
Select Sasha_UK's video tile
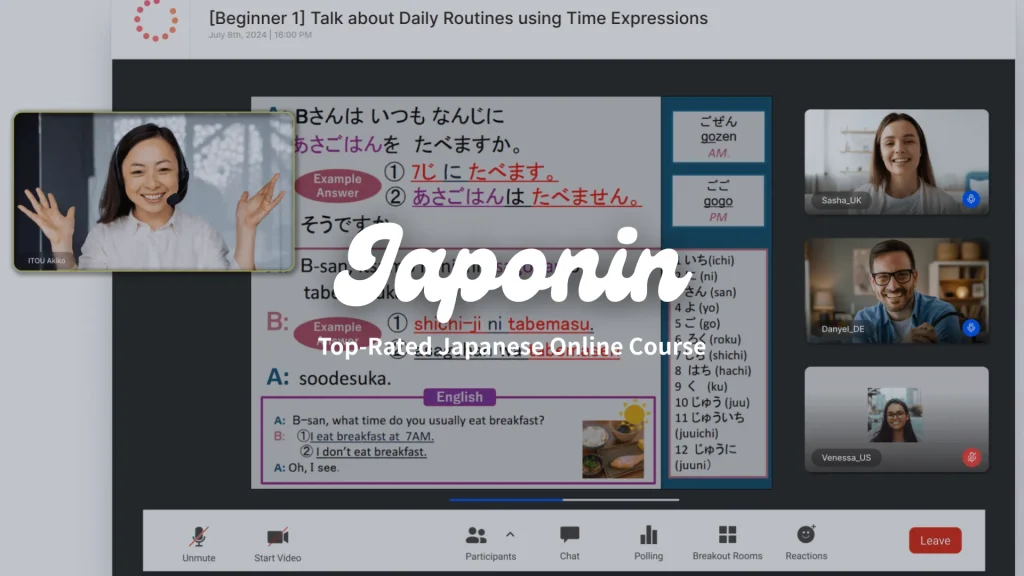click(897, 160)
